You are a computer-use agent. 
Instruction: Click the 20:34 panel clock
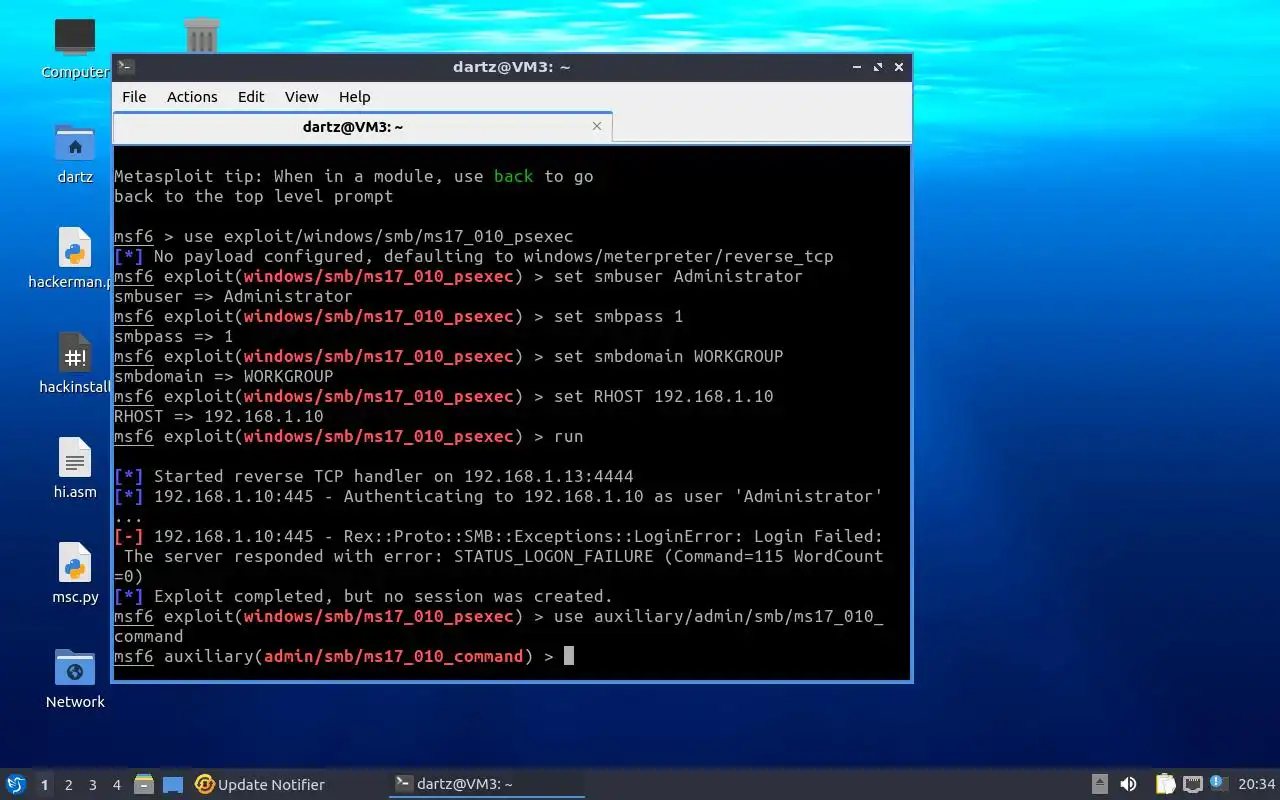tap(1257, 784)
